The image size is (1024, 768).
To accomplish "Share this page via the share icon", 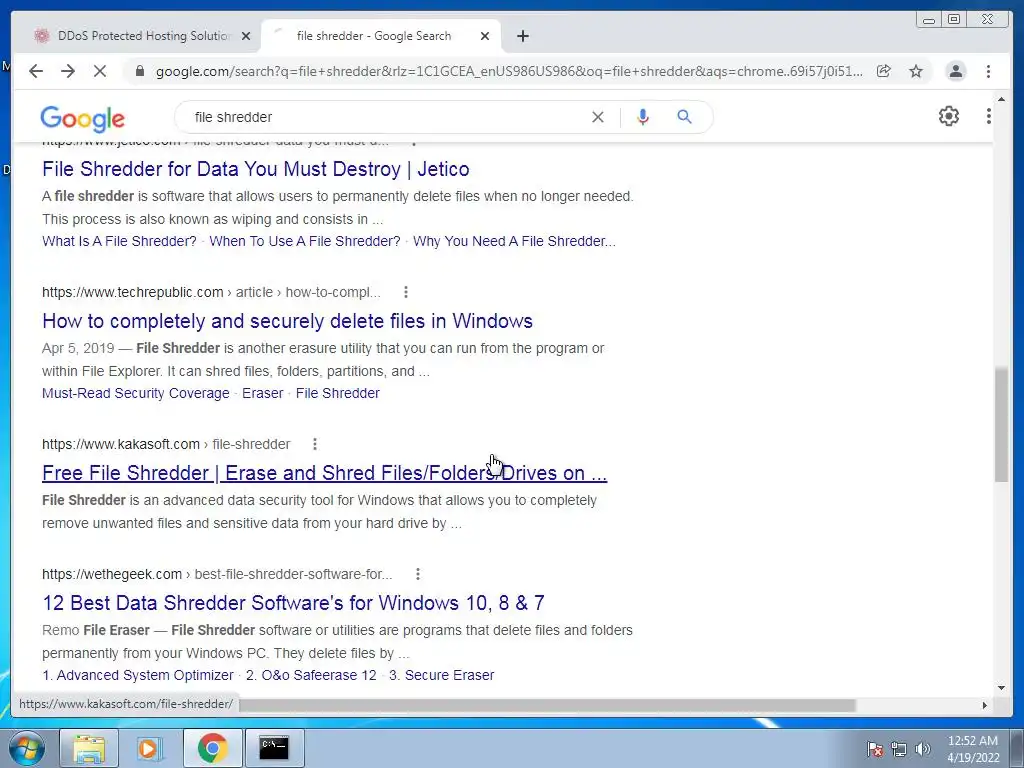I will tap(884, 71).
